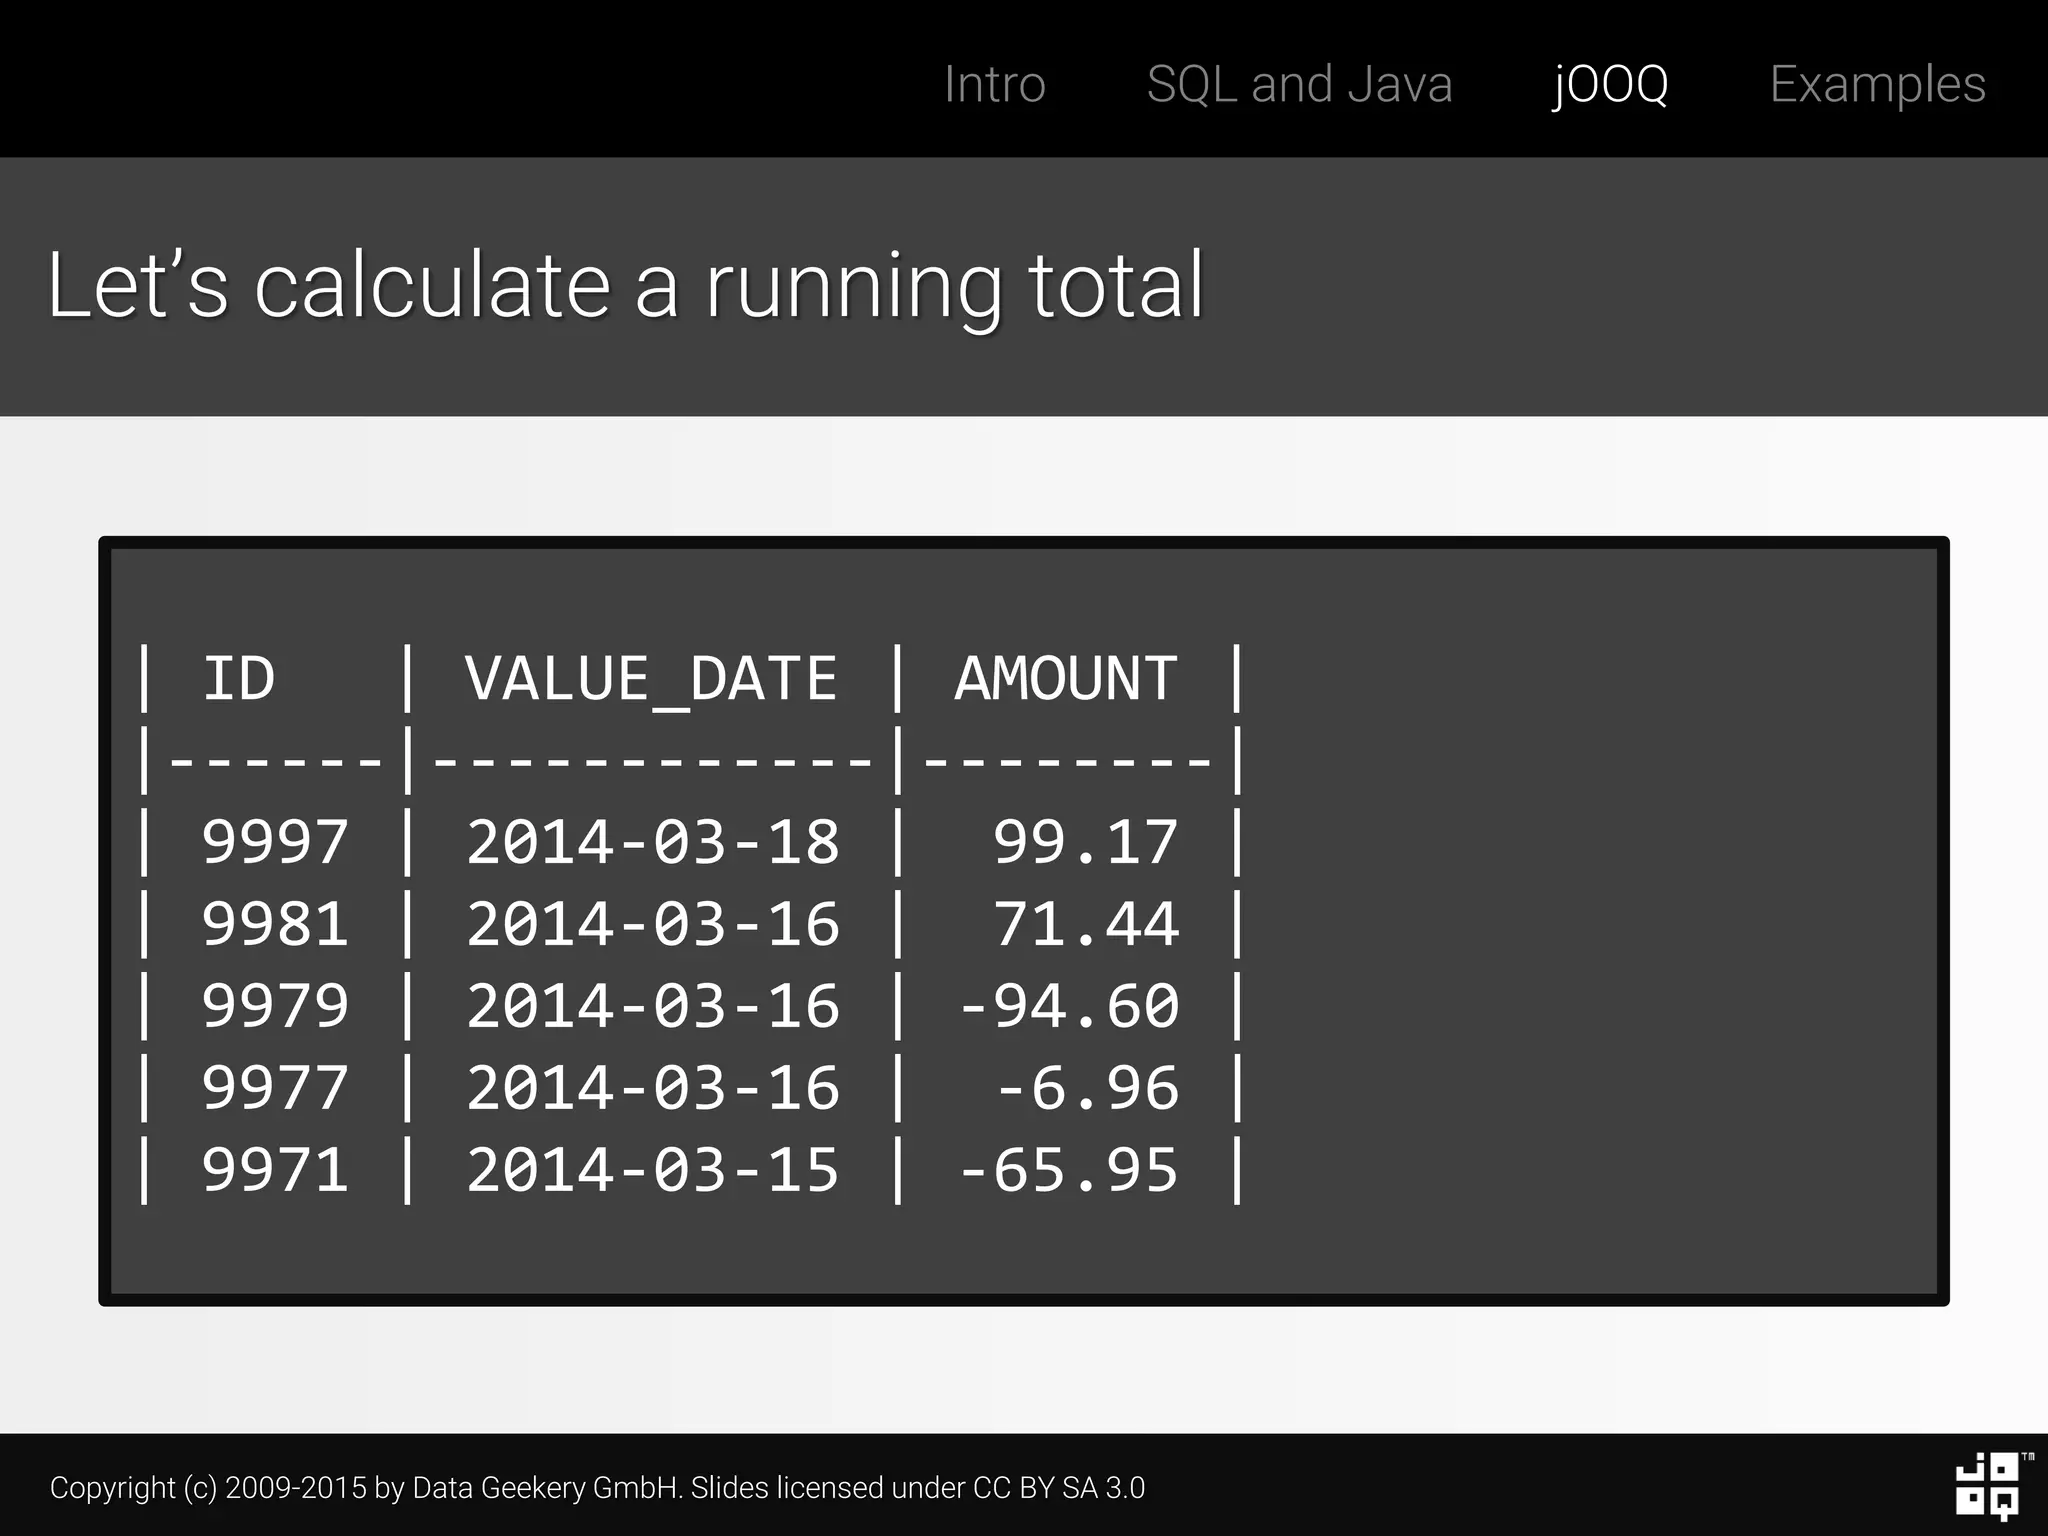Viewport: 2048px width, 1536px height.
Task: Click the ID column header
Action: (238, 678)
